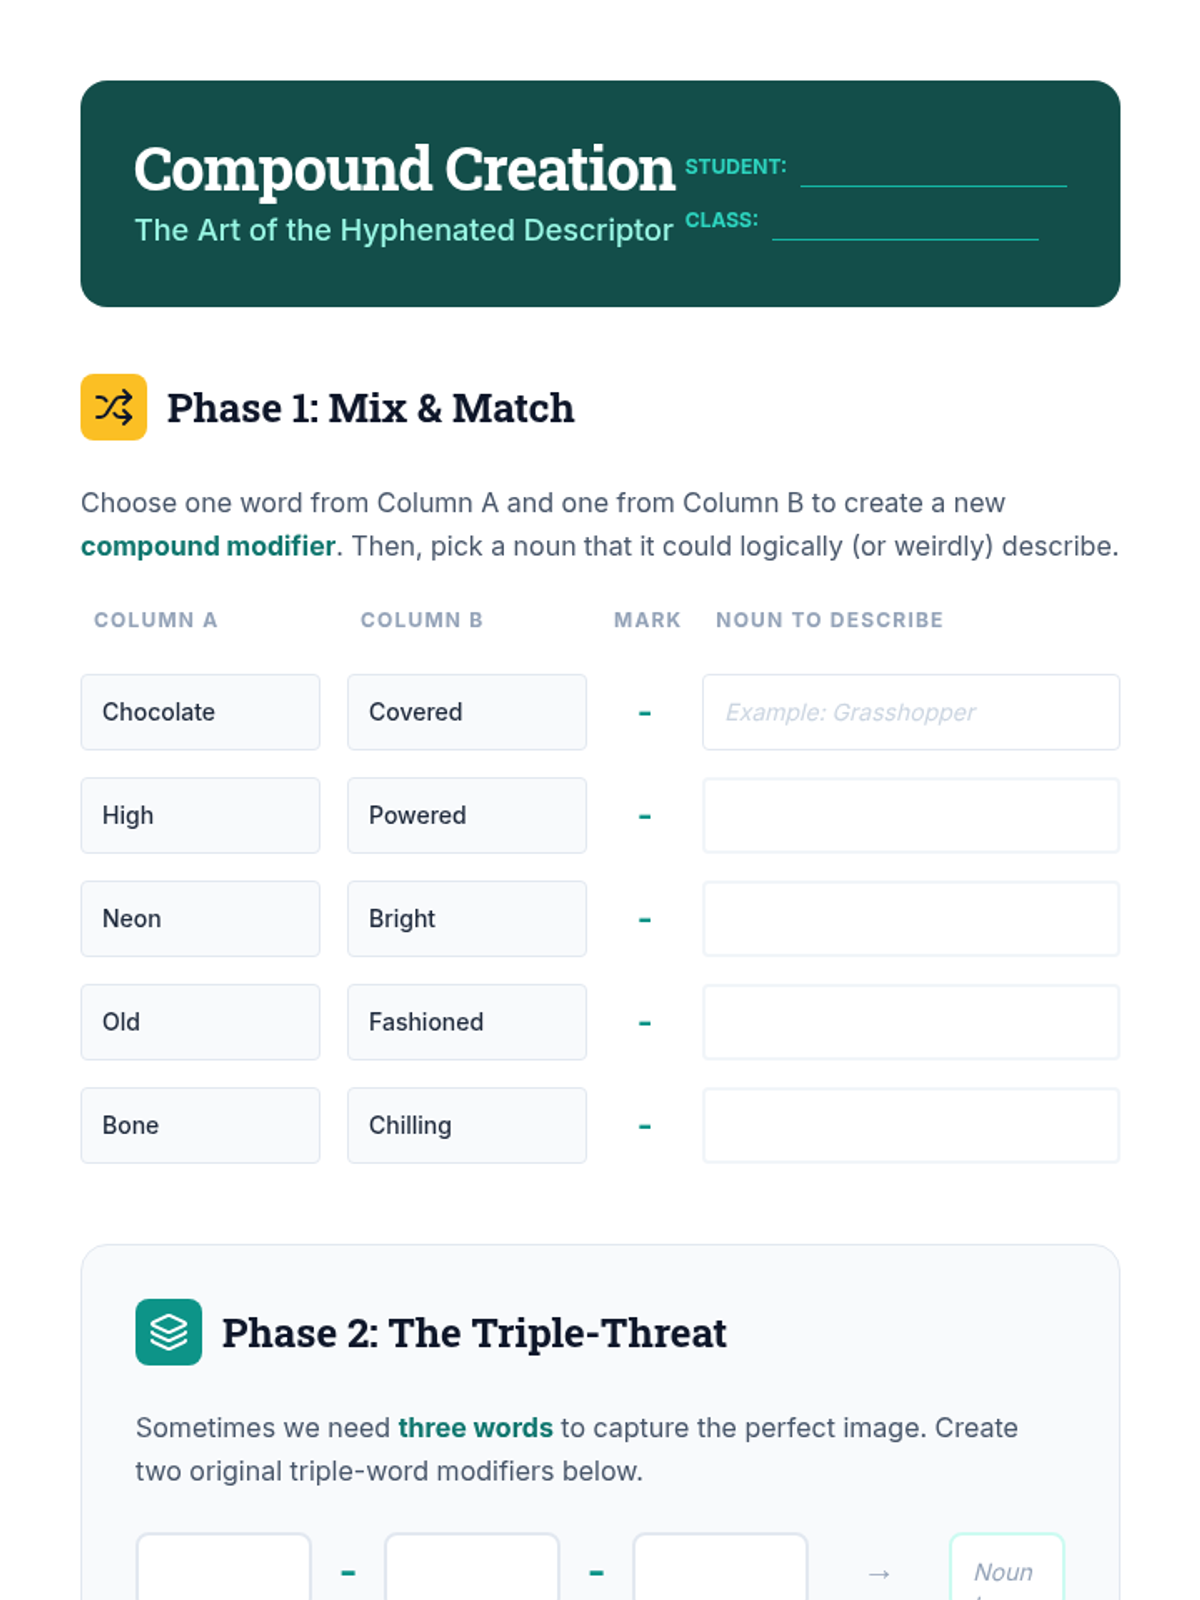The height and width of the screenshot is (1600, 1200).
Task: Click the noun field for Old Fashioned row
Action: click(x=911, y=1022)
